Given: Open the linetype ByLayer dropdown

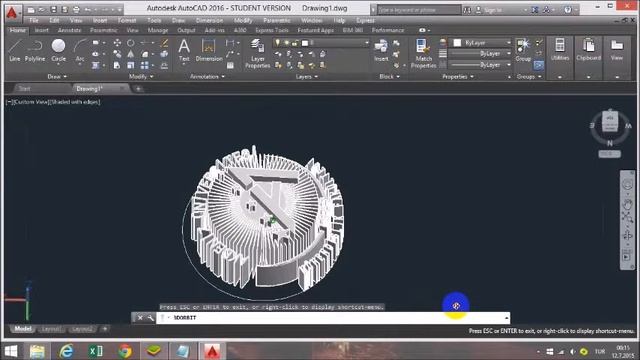Looking at the screenshot, I should [x=480, y=65].
